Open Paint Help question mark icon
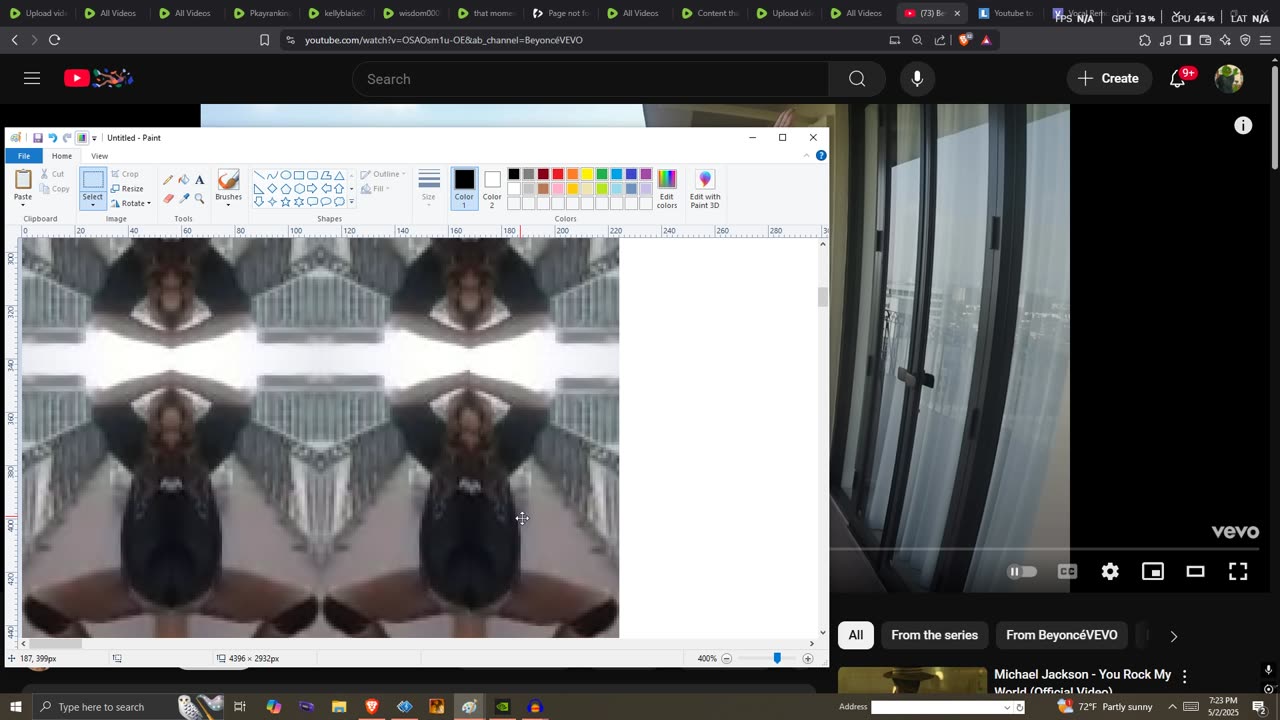Viewport: 1280px width, 720px height. (821, 156)
